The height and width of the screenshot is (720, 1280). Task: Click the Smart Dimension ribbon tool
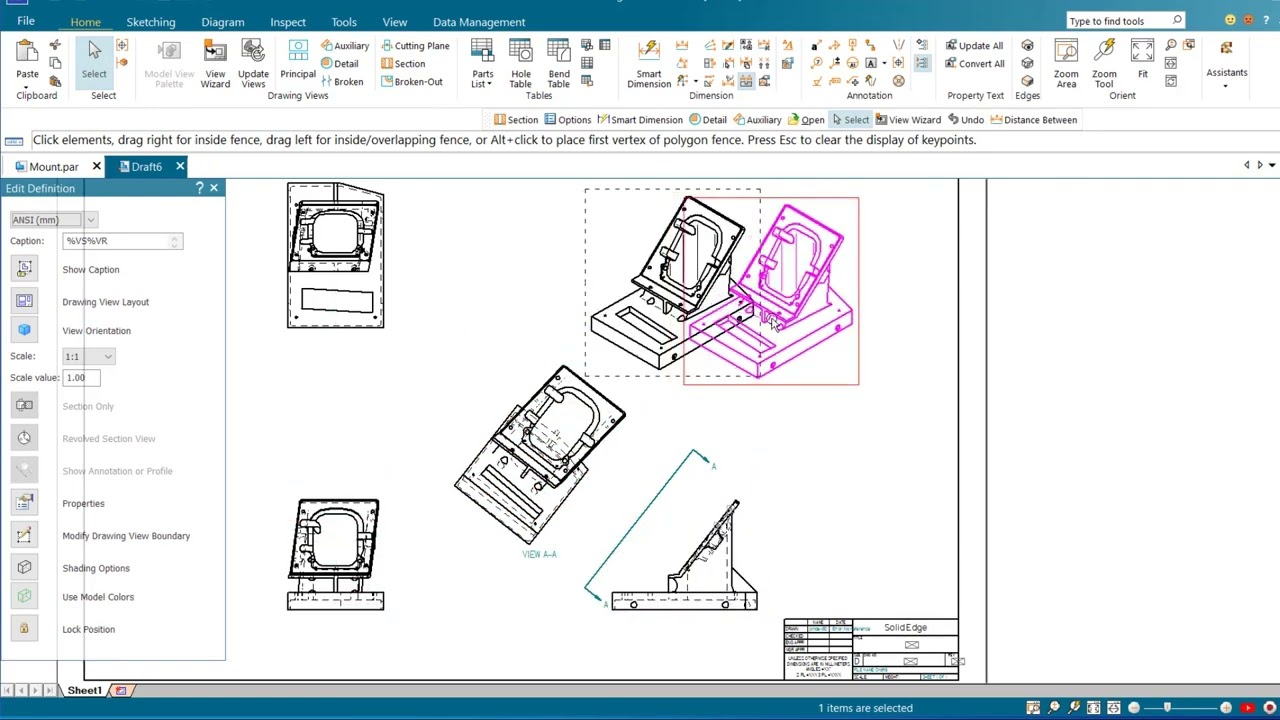coord(649,64)
